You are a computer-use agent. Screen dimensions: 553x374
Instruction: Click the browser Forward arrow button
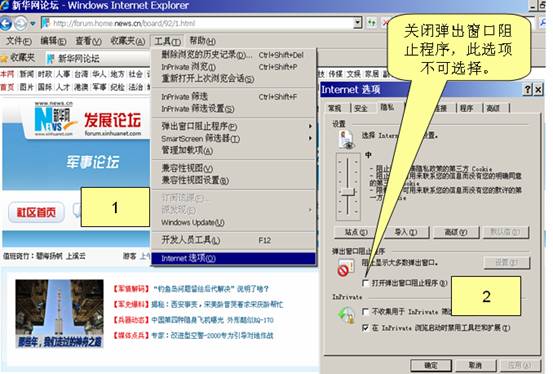20,24
